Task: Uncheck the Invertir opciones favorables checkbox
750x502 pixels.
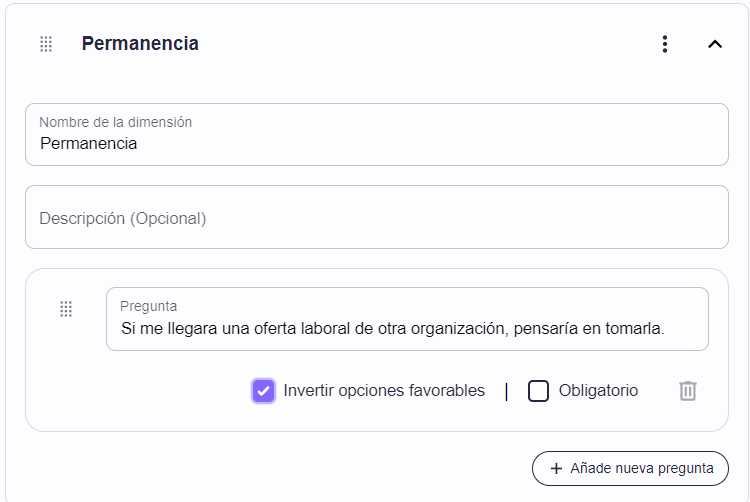Action: coord(264,391)
